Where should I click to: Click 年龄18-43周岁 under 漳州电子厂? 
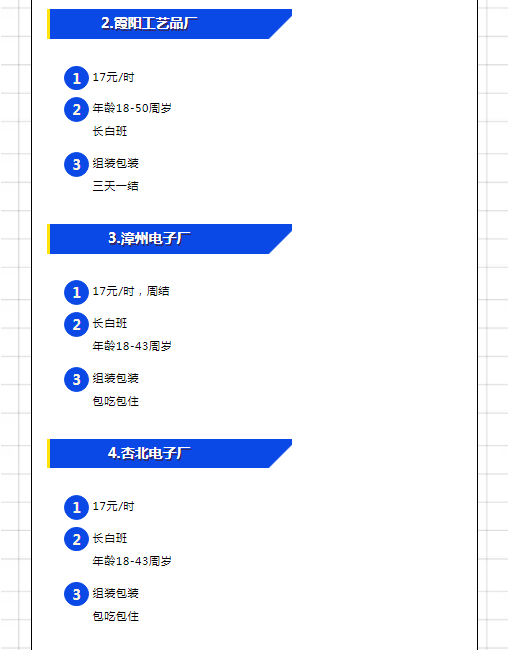tap(132, 346)
